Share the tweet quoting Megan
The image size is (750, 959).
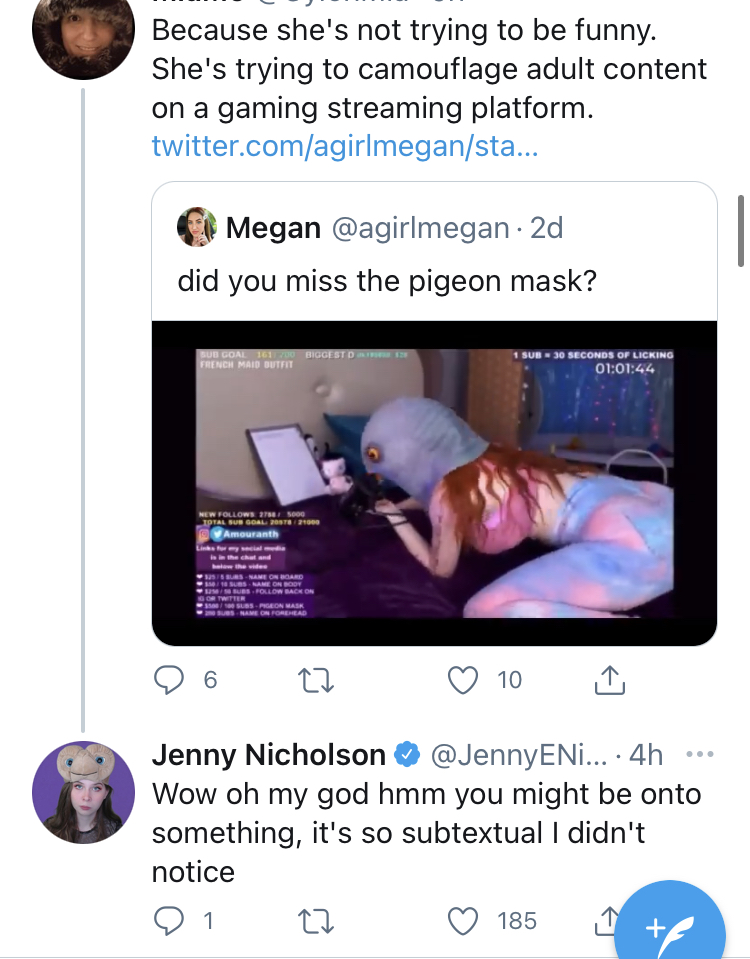point(608,681)
